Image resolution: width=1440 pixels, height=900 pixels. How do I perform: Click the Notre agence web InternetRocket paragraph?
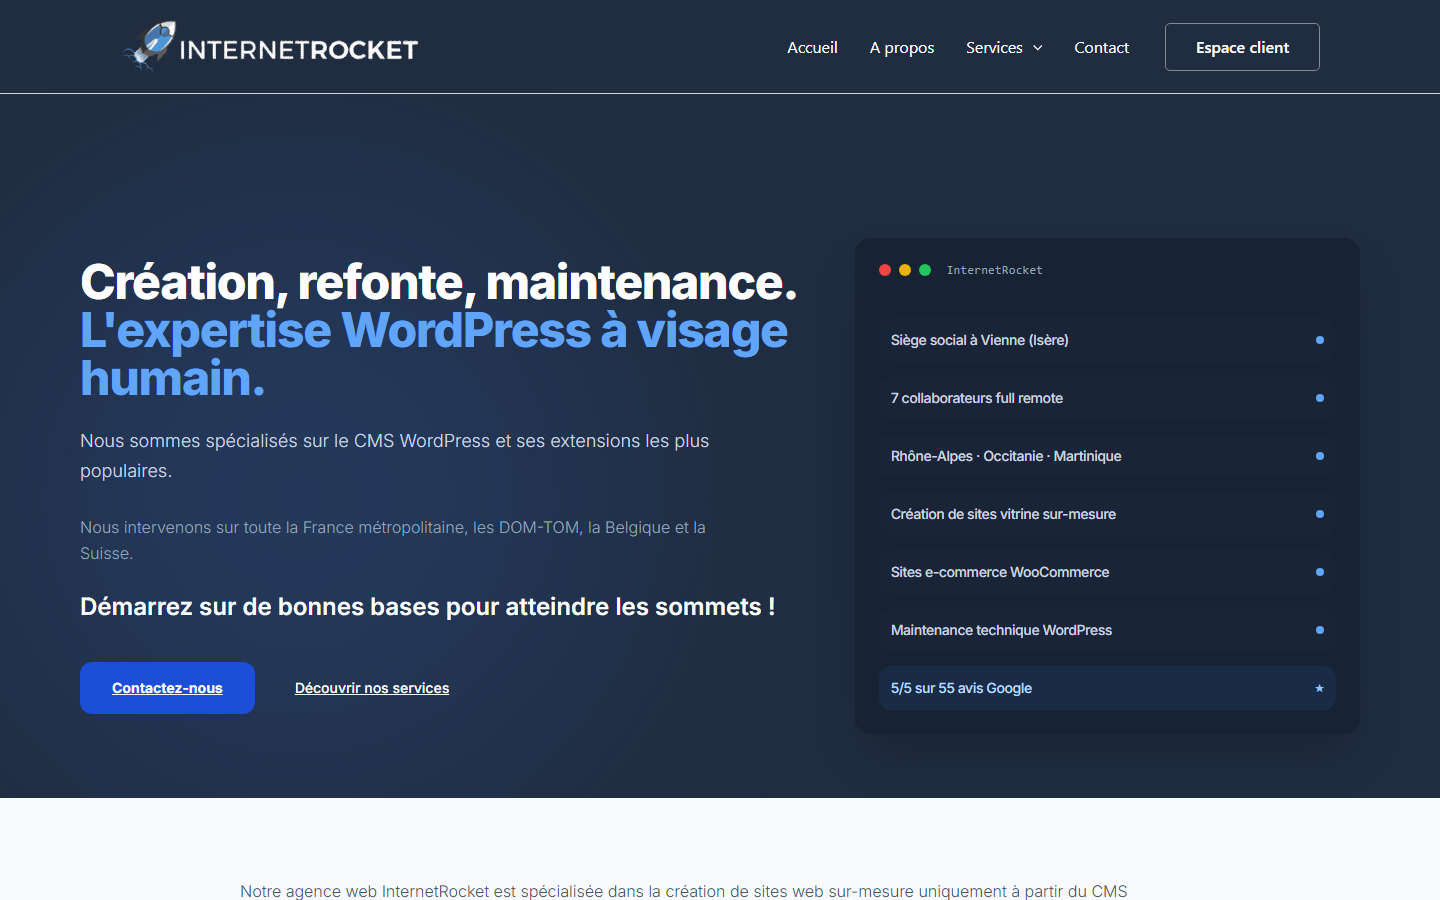click(x=684, y=891)
